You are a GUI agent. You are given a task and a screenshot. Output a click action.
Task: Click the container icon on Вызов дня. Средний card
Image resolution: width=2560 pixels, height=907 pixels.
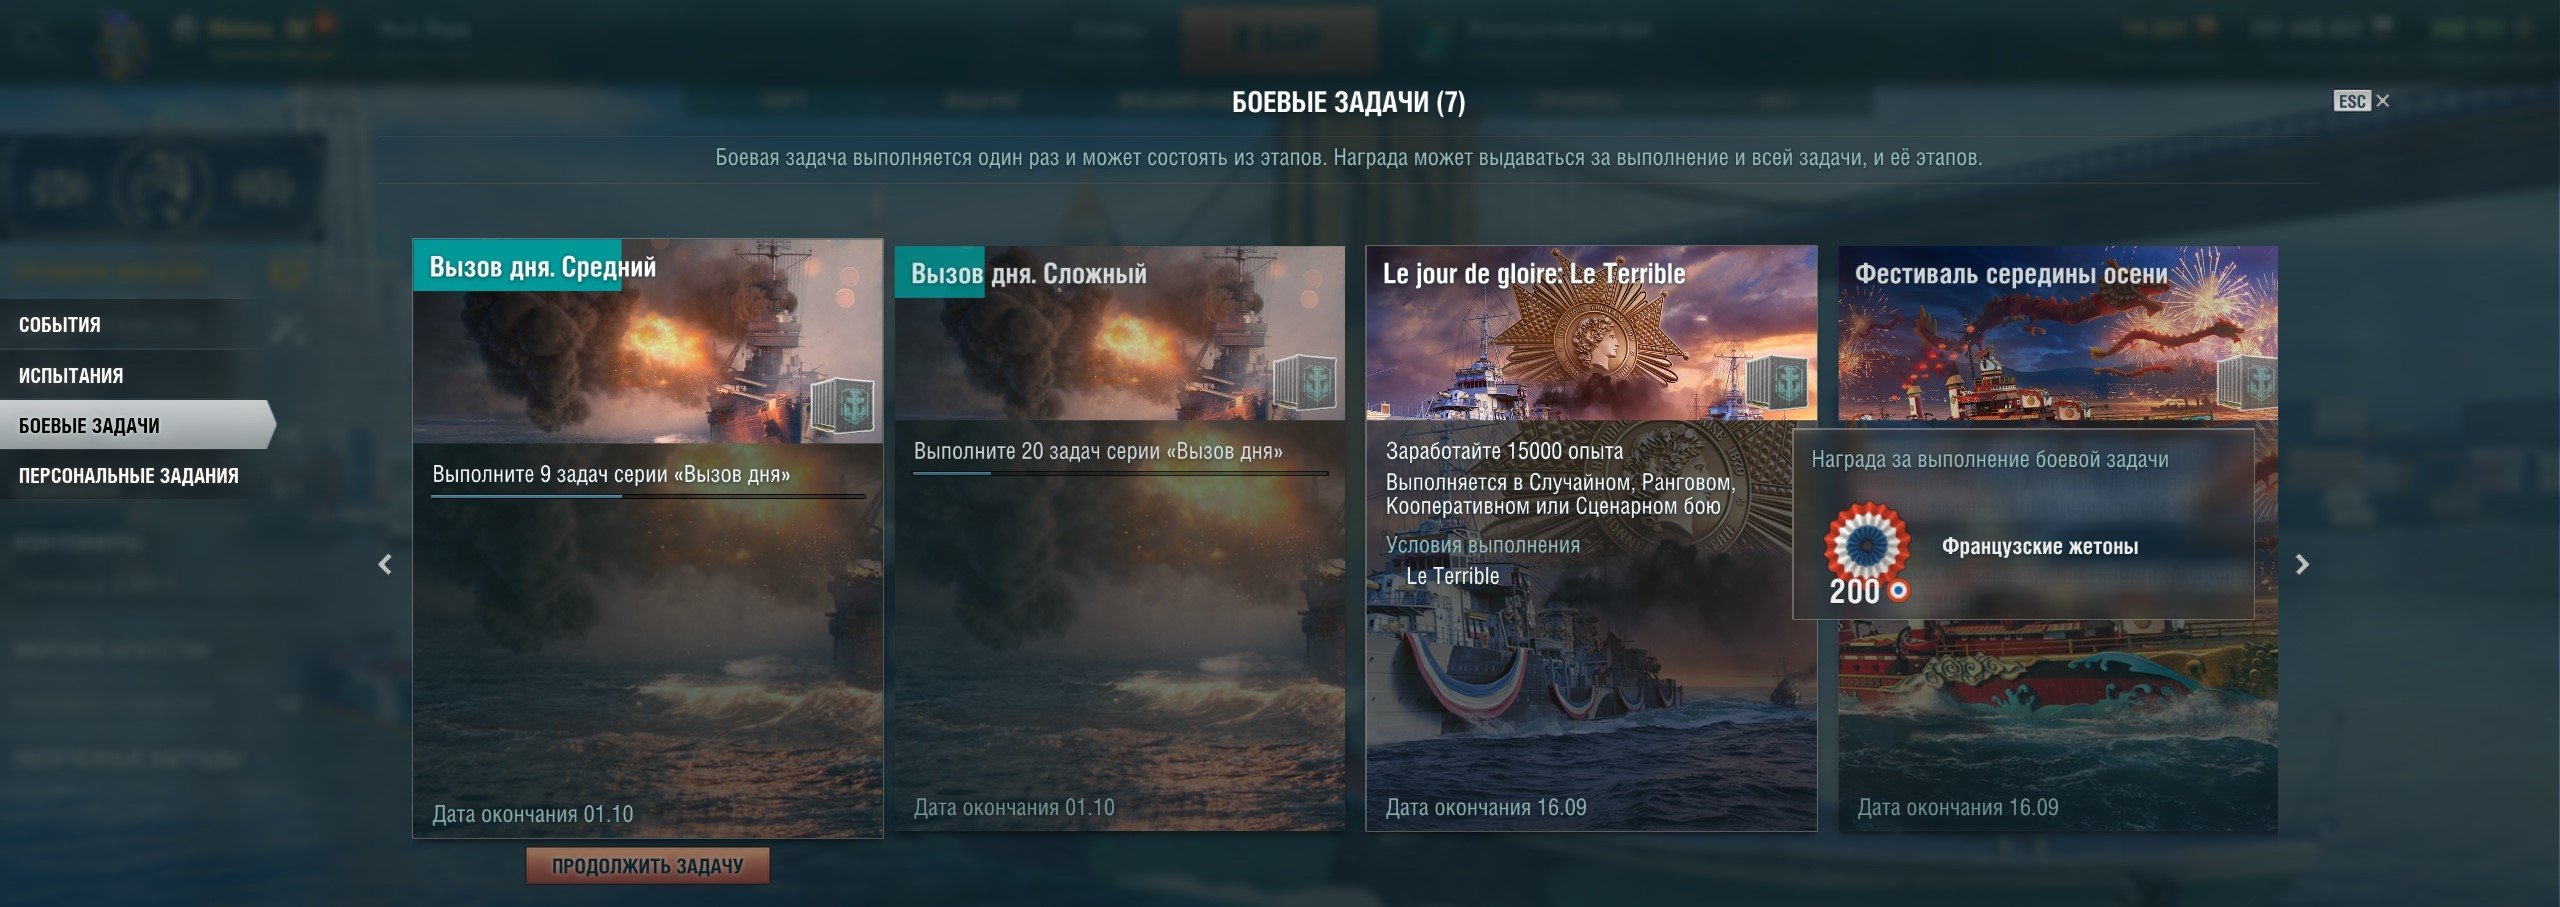tap(842, 404)
